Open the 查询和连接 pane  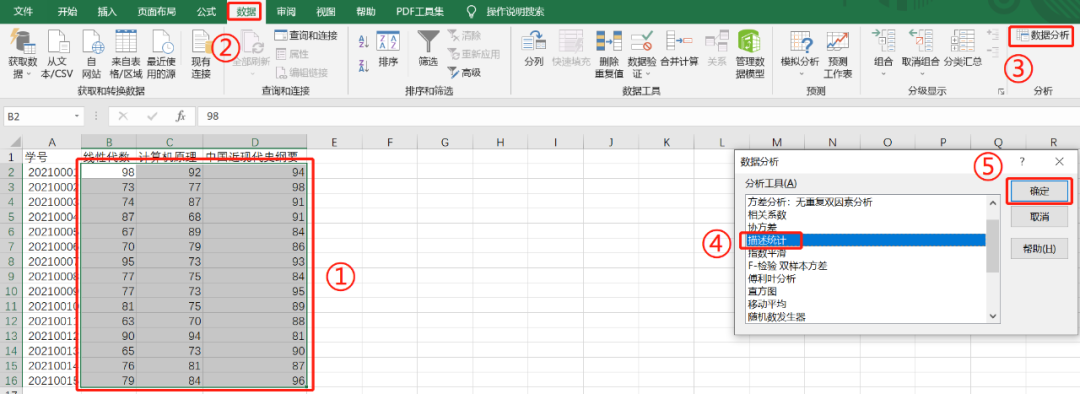(306, 35)
